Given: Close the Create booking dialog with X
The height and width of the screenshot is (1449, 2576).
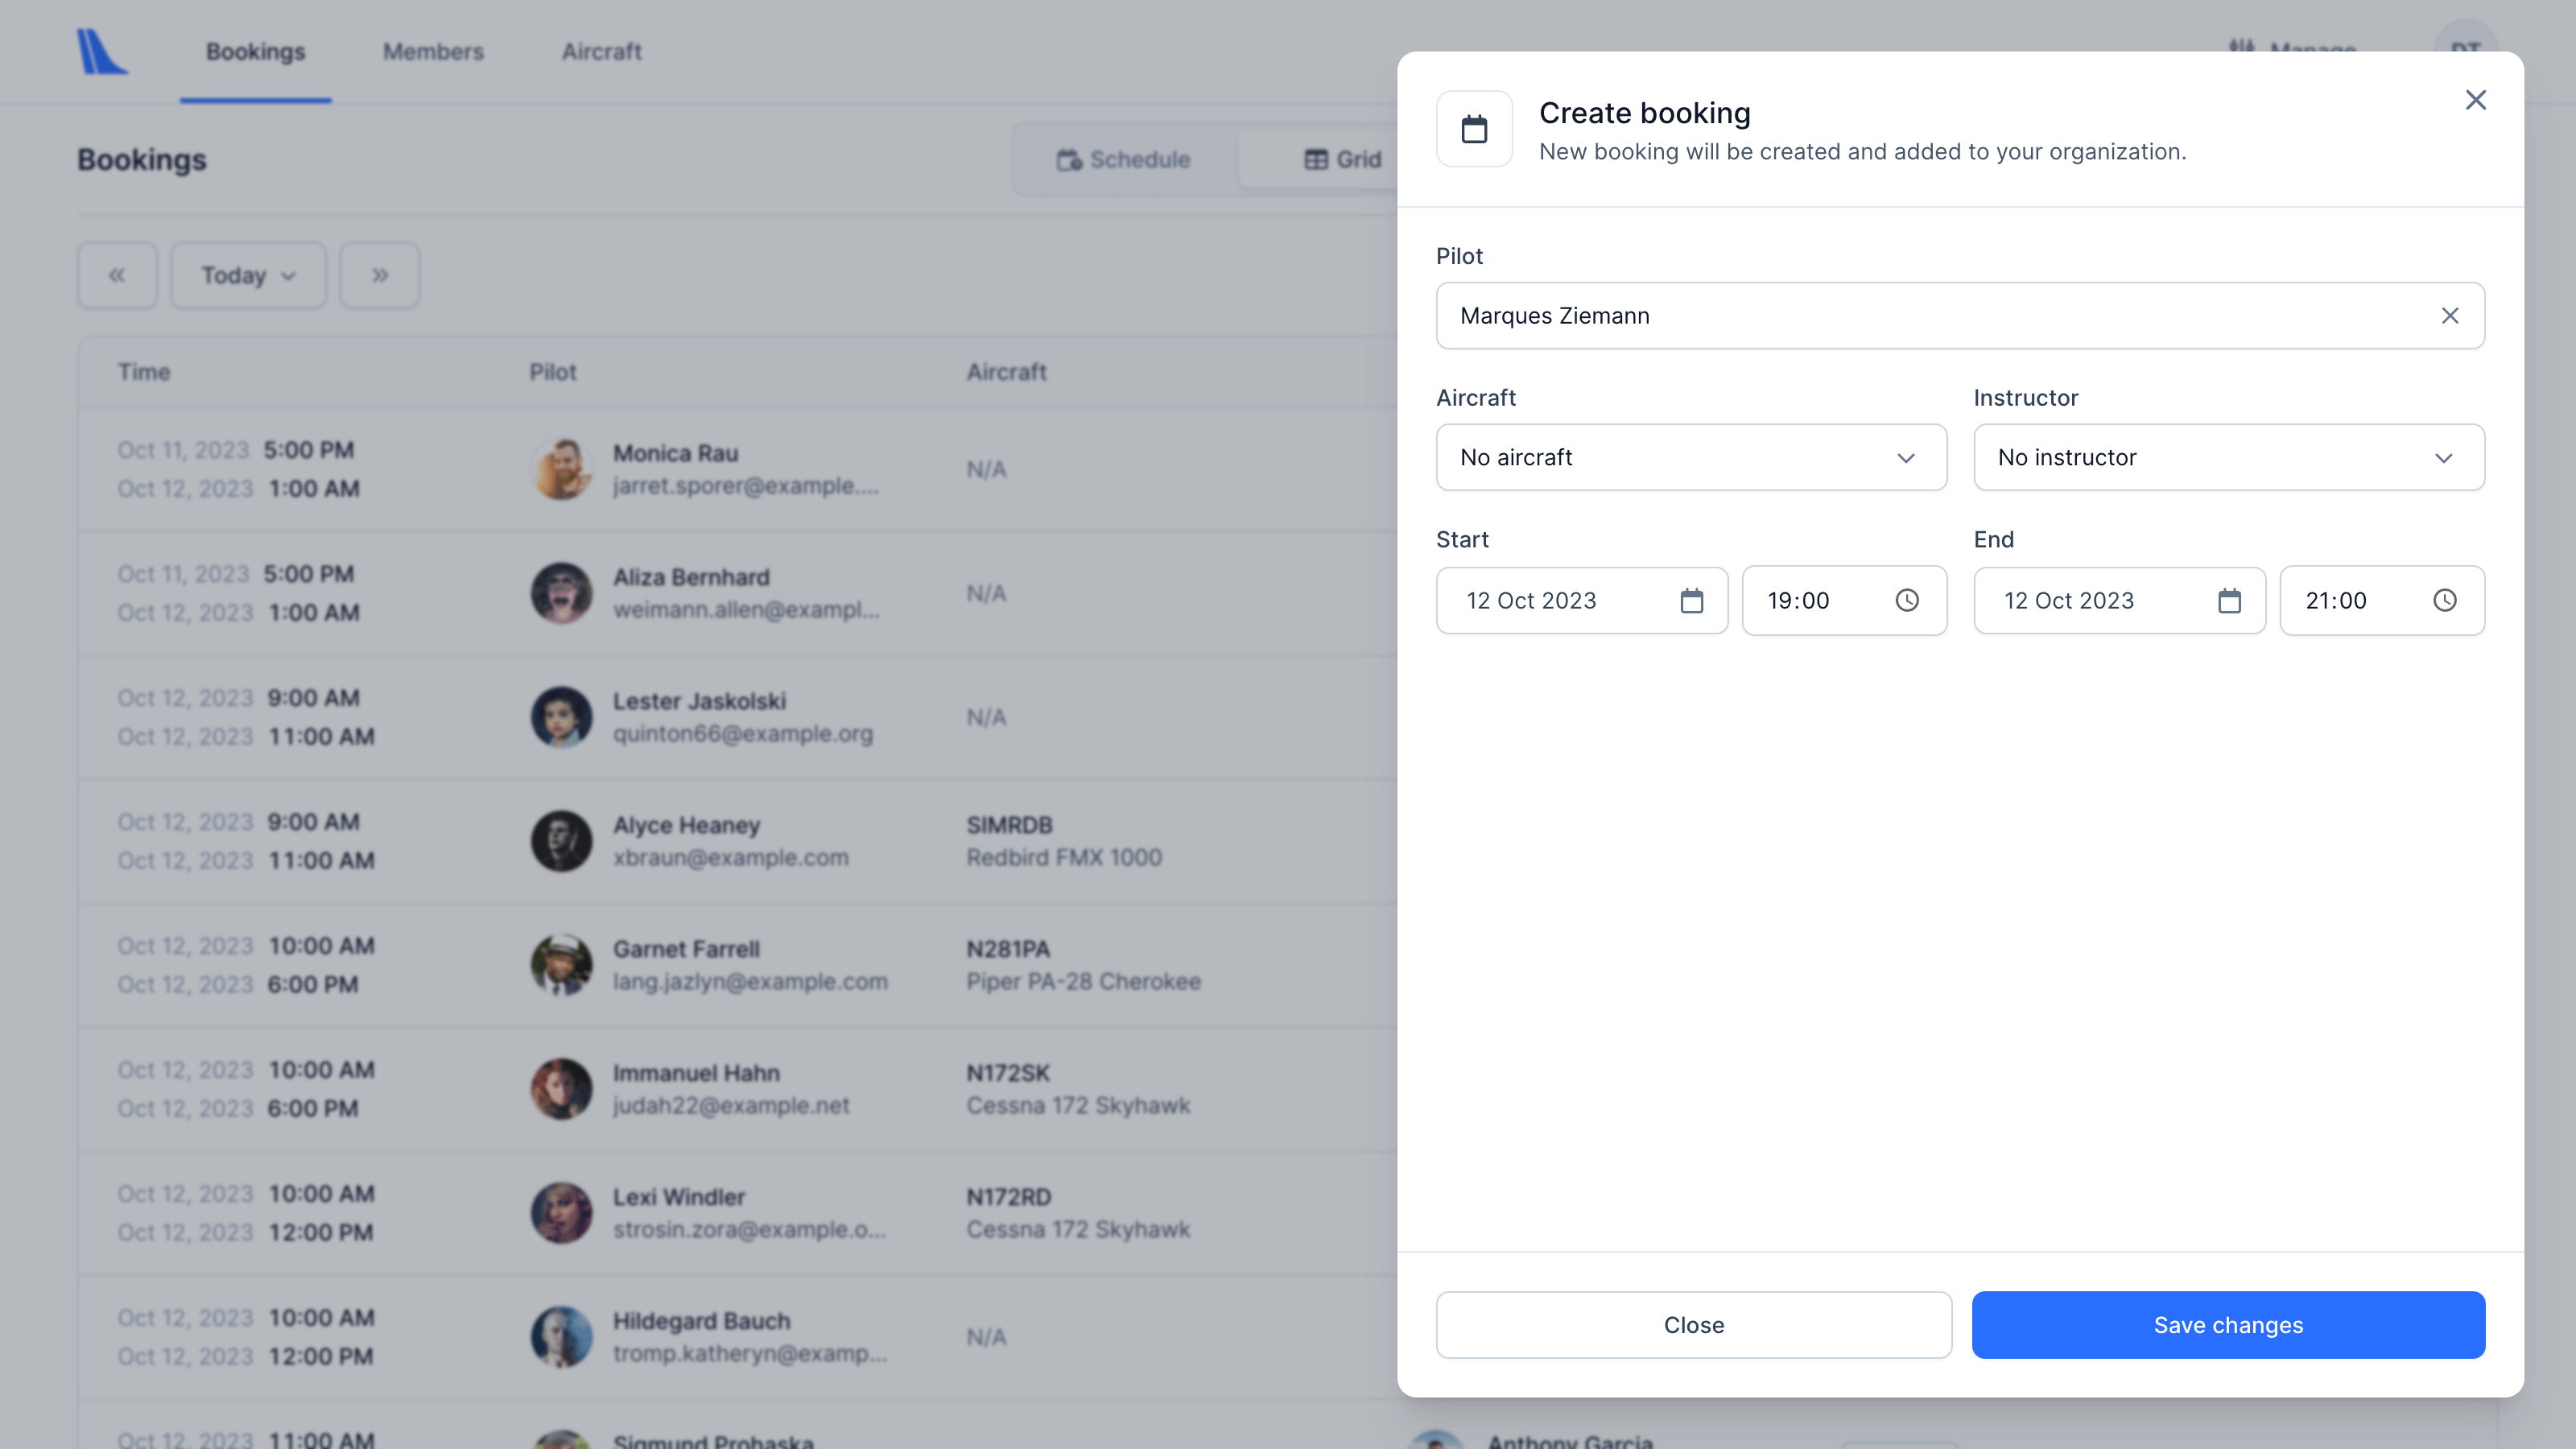Looking at the screenshot, I should point(2475,100).
